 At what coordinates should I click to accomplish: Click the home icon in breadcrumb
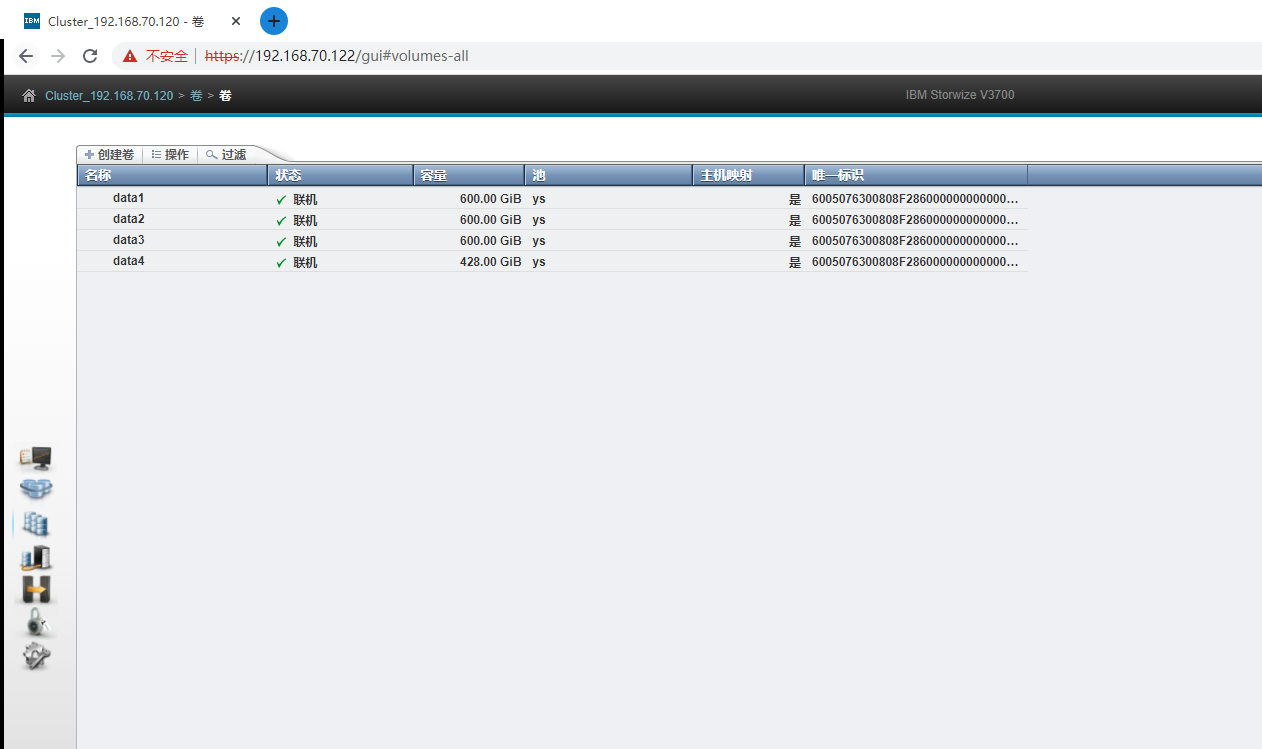[29, 96]
